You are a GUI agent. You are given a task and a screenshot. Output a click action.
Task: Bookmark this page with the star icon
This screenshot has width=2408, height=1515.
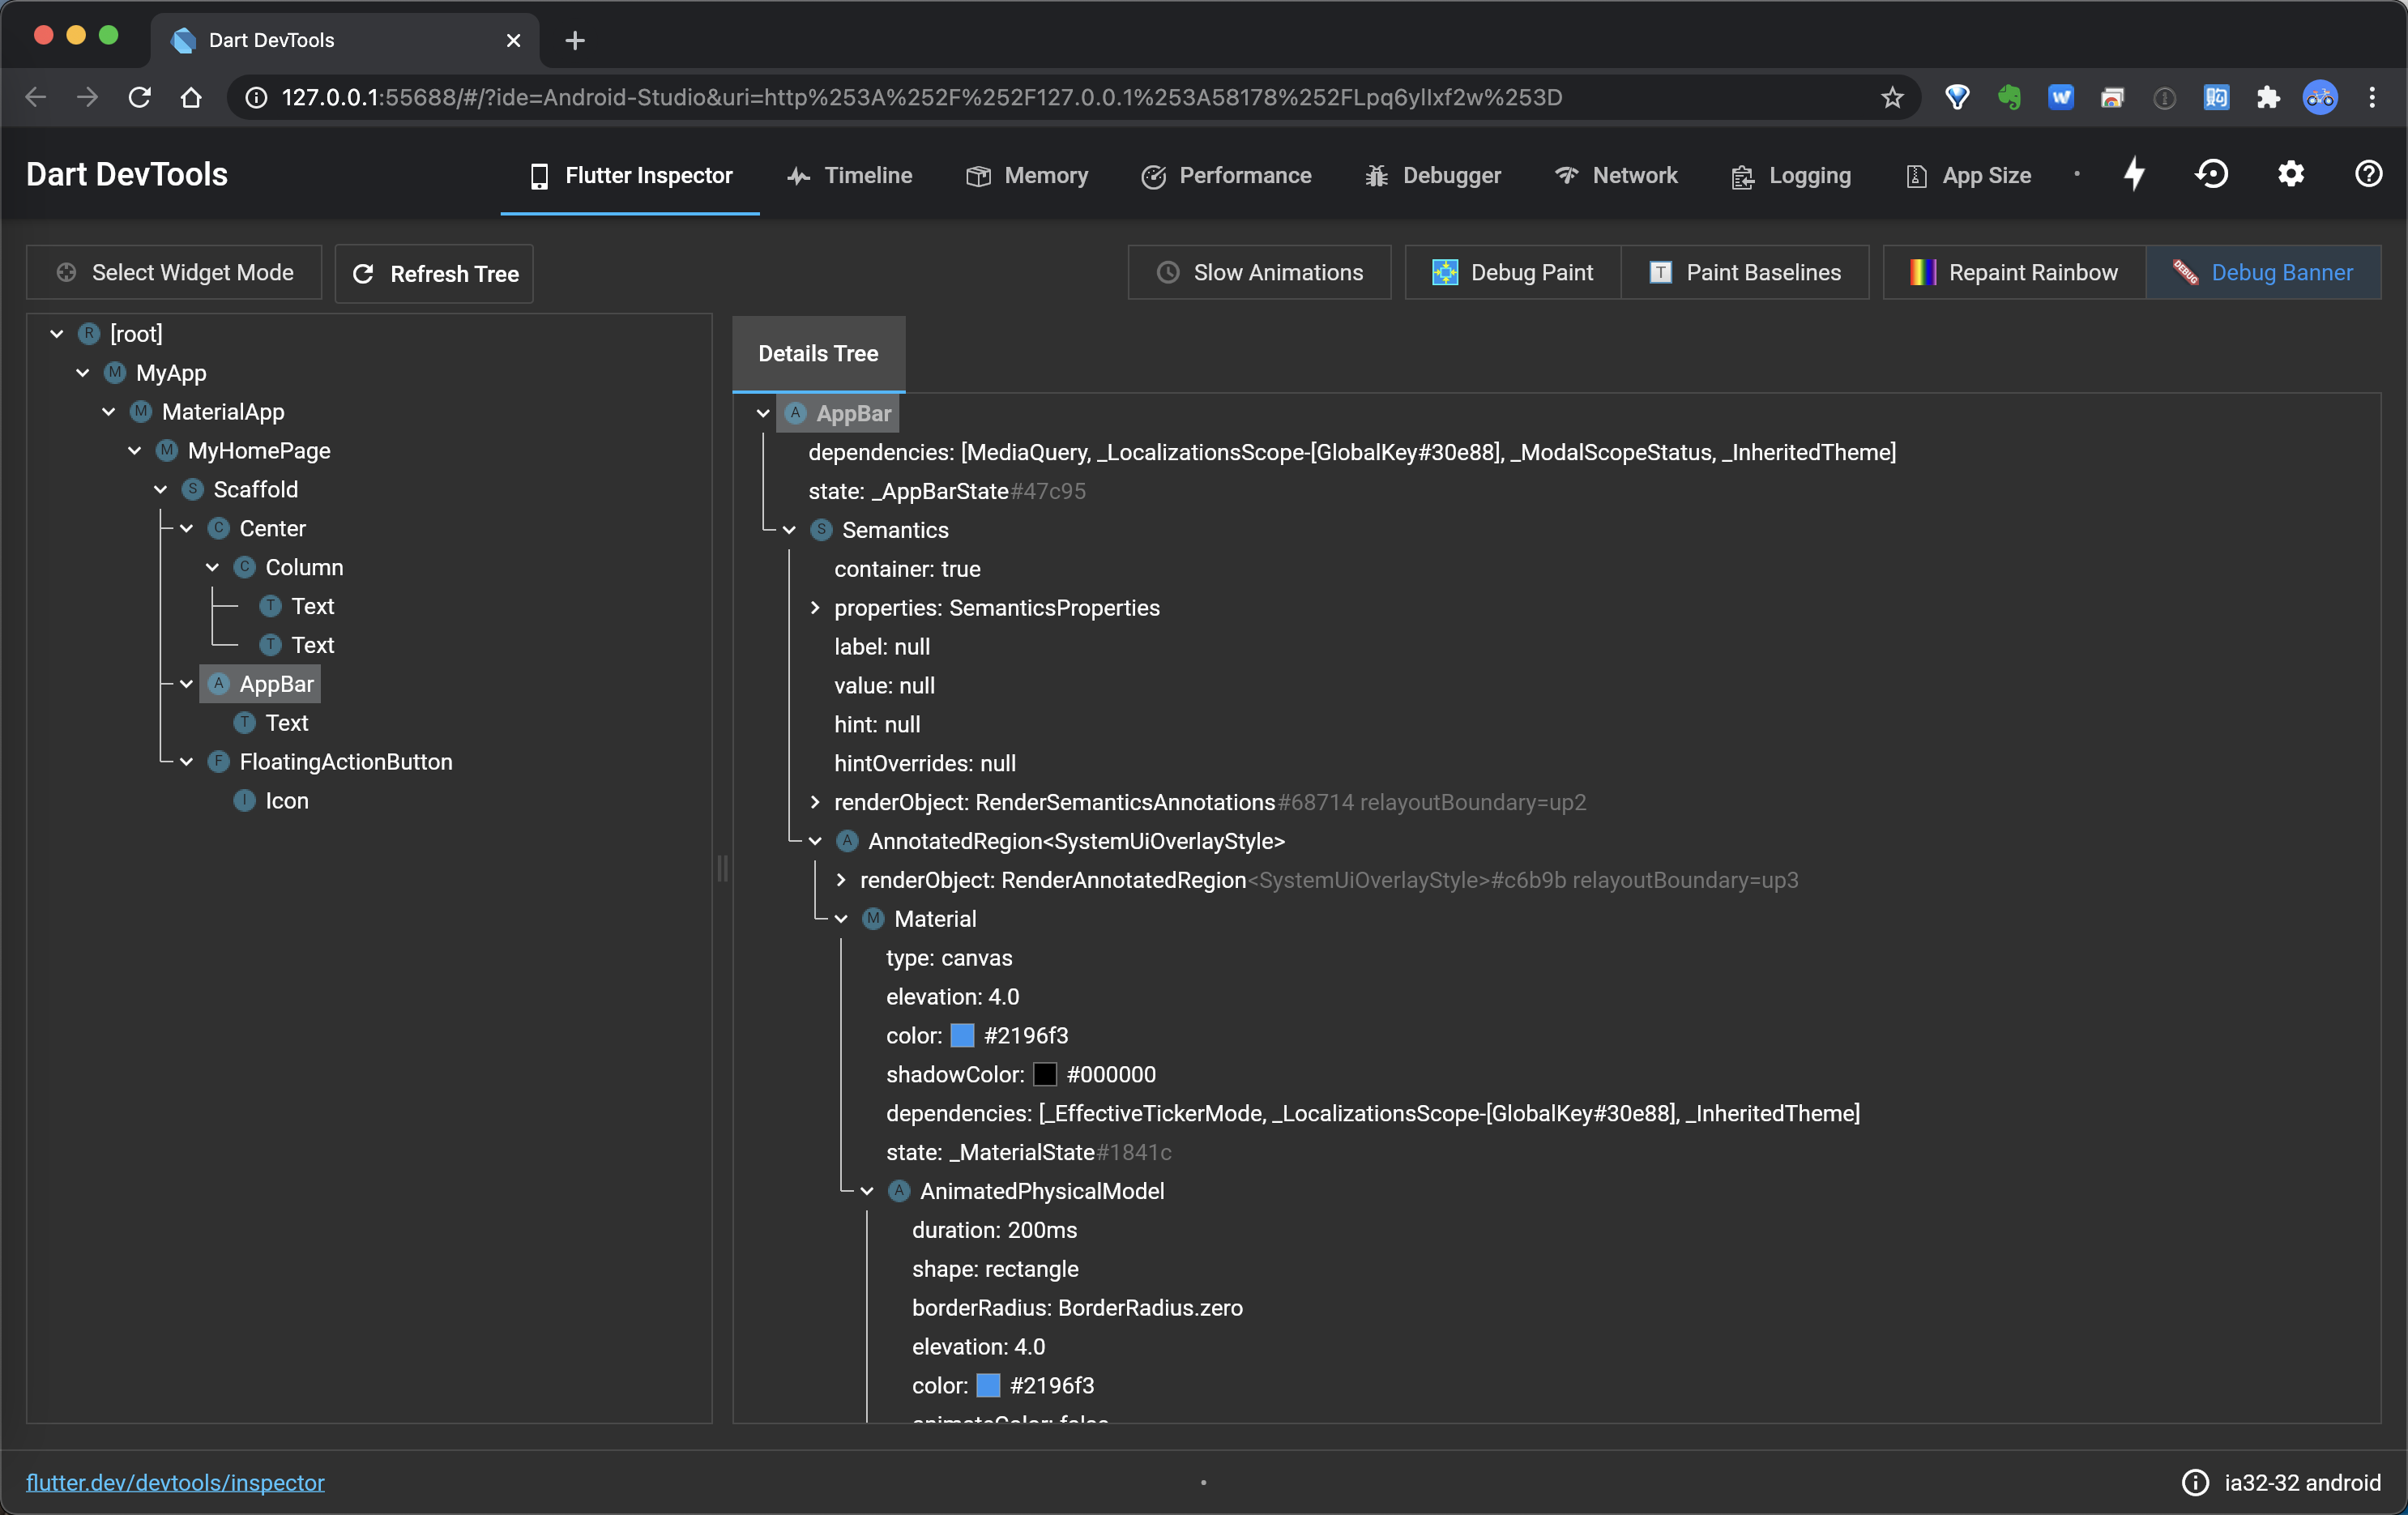click(1892, 97)
